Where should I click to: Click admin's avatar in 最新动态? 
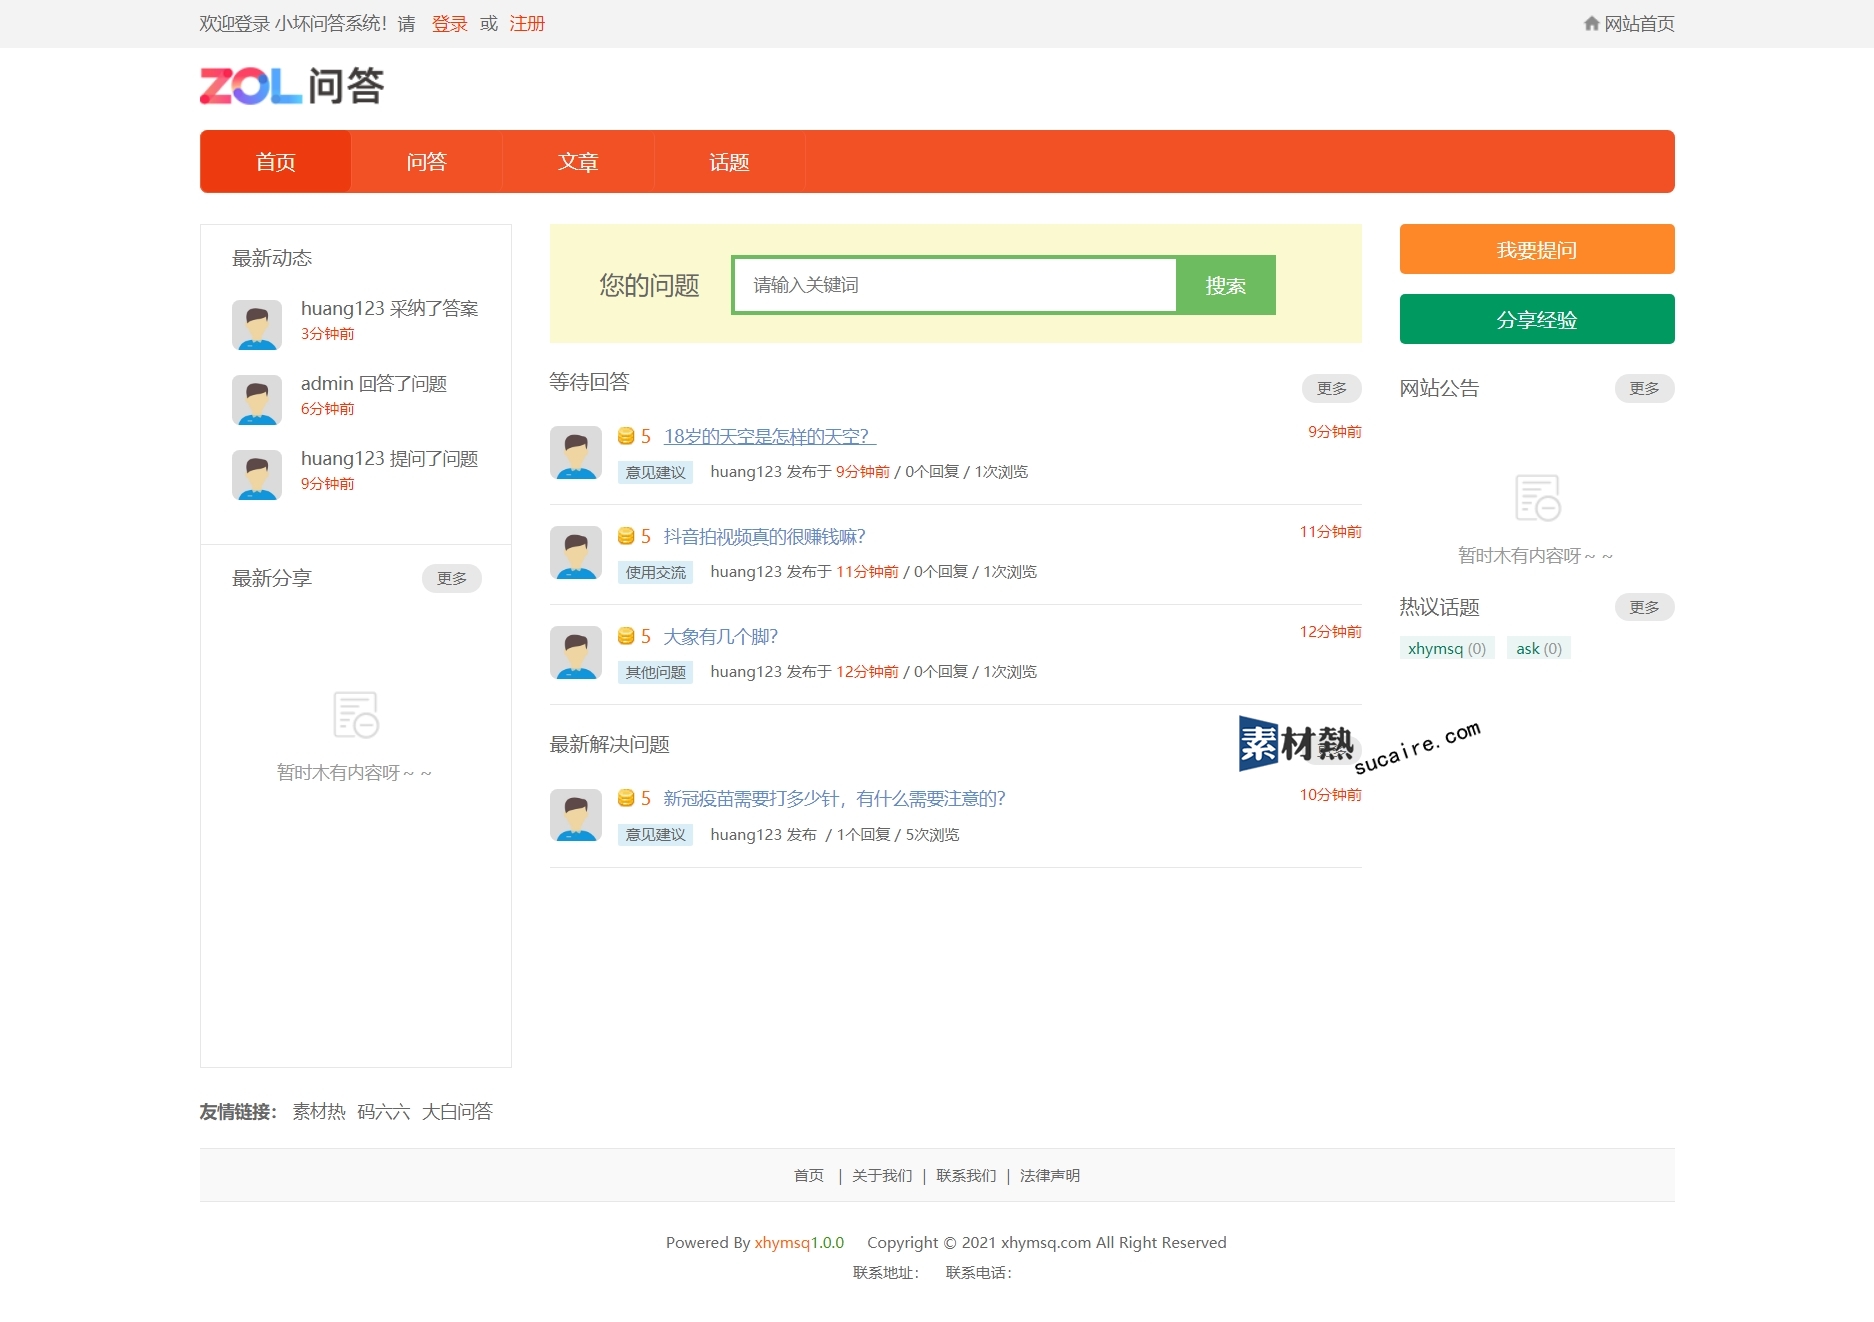click(257, 399)
